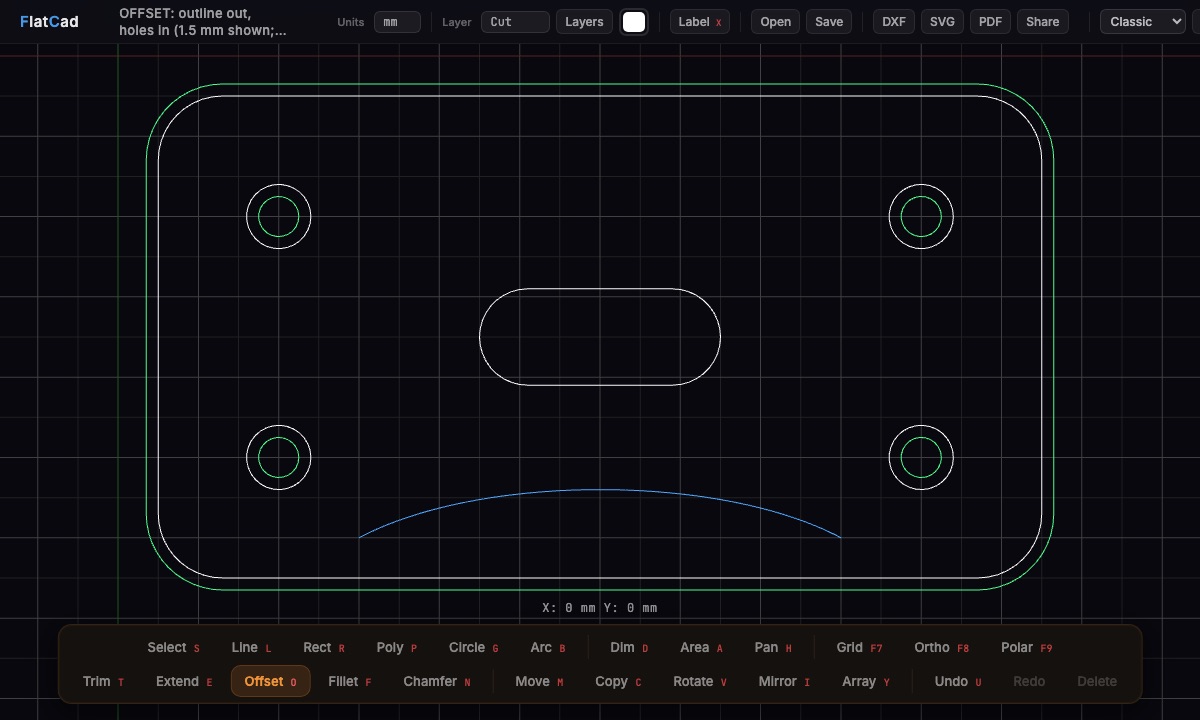Image resolution: width=1200 pixels, height=720 pixels.
Task: Pick the Arc drawing tool
Action: [x=547, y=647]
